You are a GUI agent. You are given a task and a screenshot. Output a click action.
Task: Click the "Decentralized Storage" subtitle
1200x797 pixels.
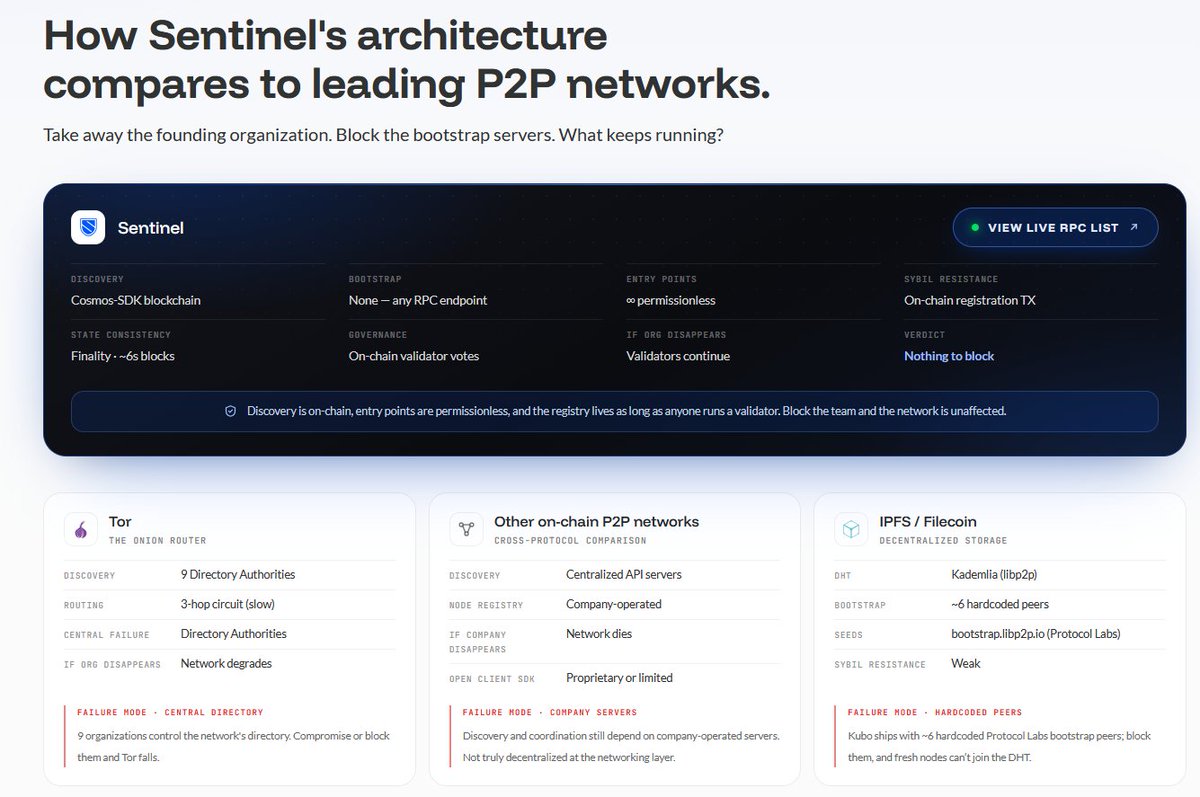tap(941, 541)
